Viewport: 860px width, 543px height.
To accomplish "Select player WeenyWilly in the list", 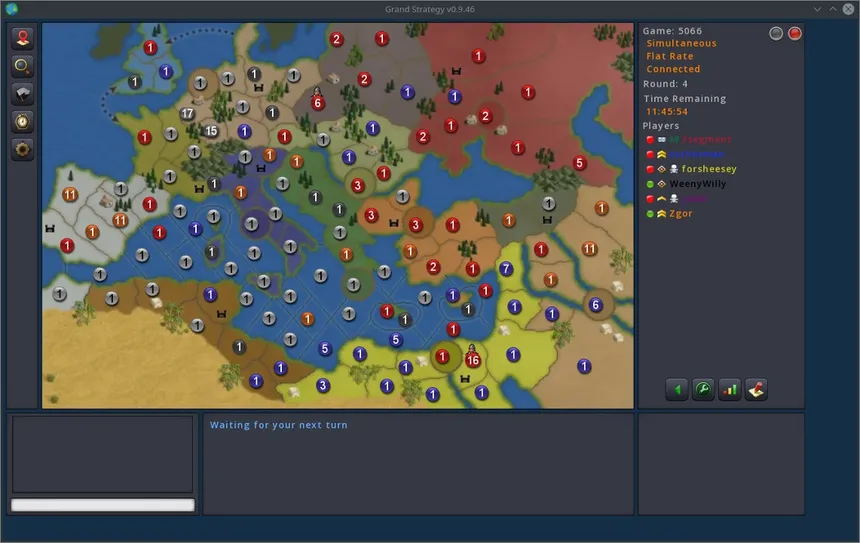I will (x=698, y=184).
